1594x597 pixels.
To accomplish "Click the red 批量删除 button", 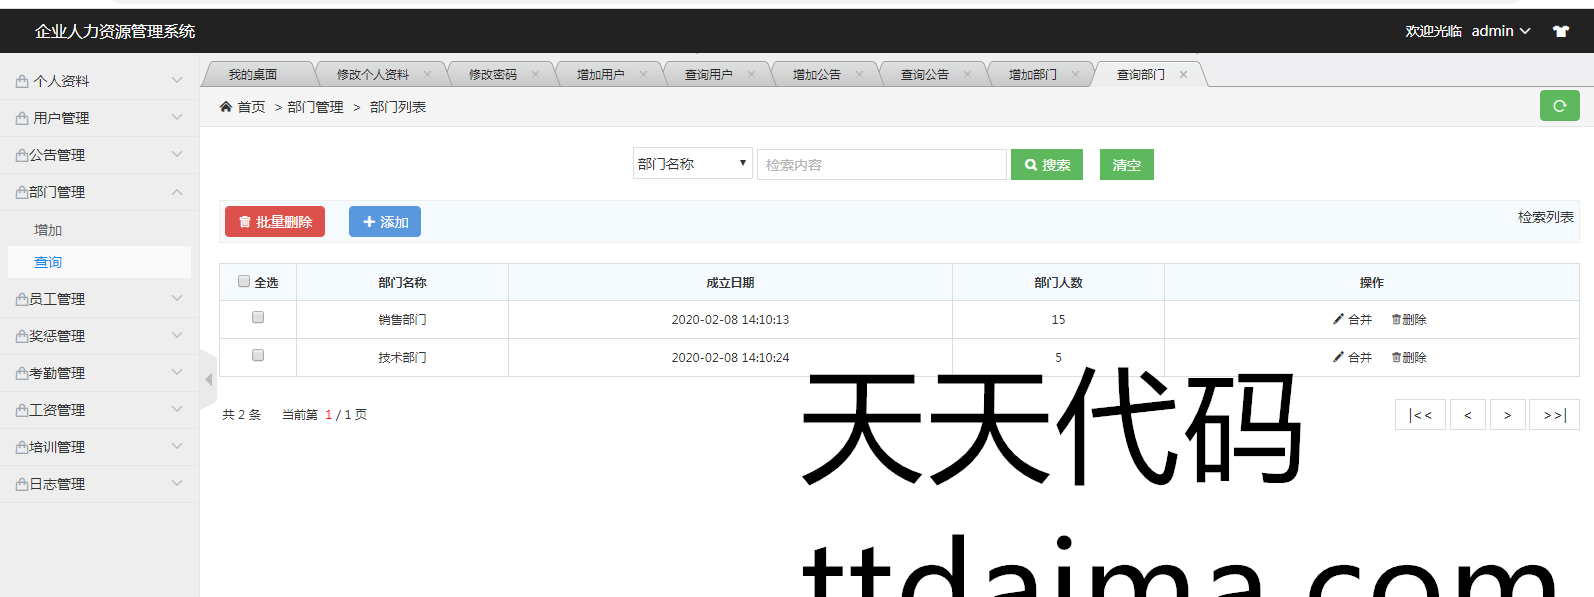I will pyautogui.click(x=275, y=222).
